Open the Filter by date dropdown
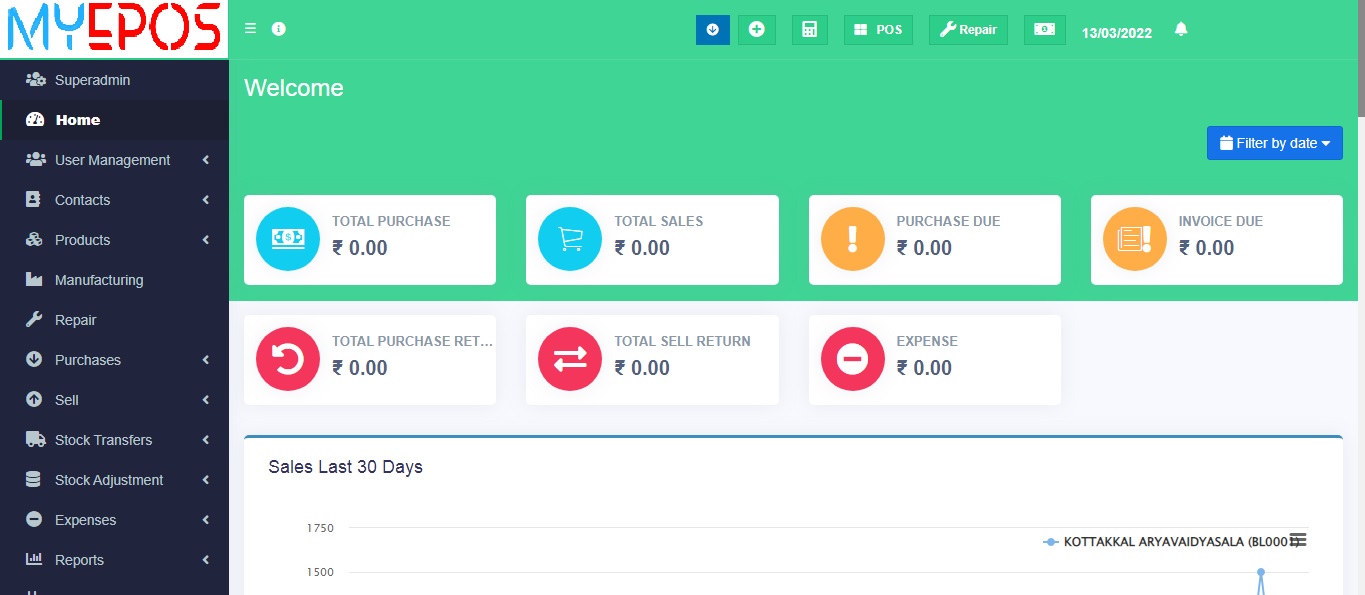1365x595 pixels. pos(1275,143)
